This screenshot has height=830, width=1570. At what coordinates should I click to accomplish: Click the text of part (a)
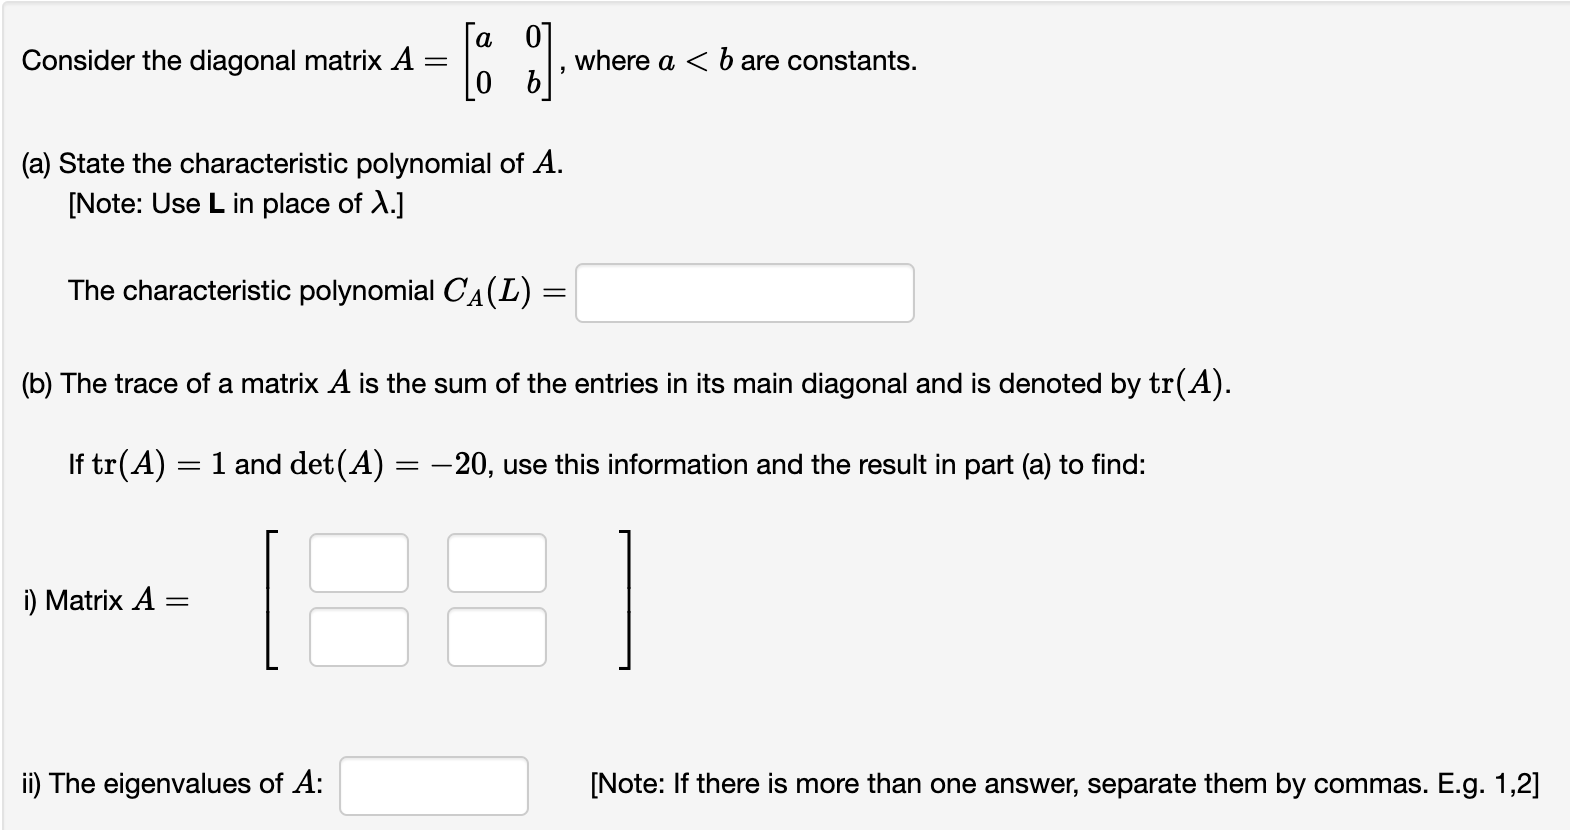coord(290,162)
